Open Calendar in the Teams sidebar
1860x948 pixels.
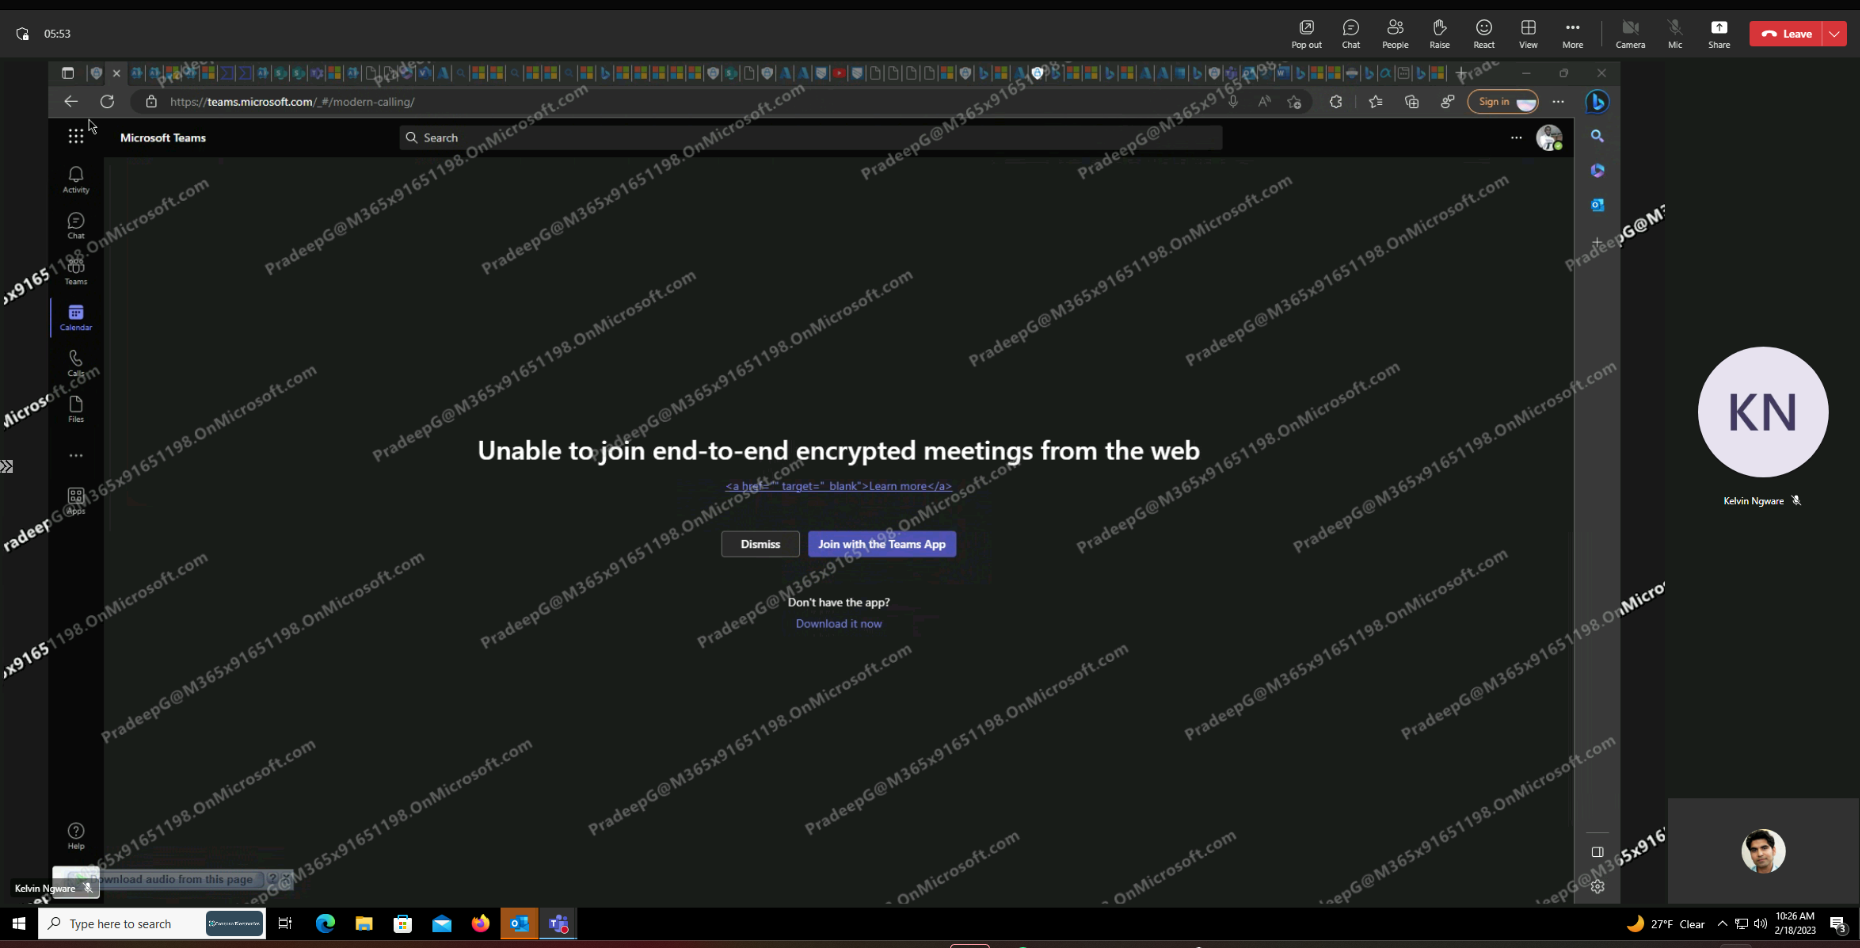(x=76, y=317)
